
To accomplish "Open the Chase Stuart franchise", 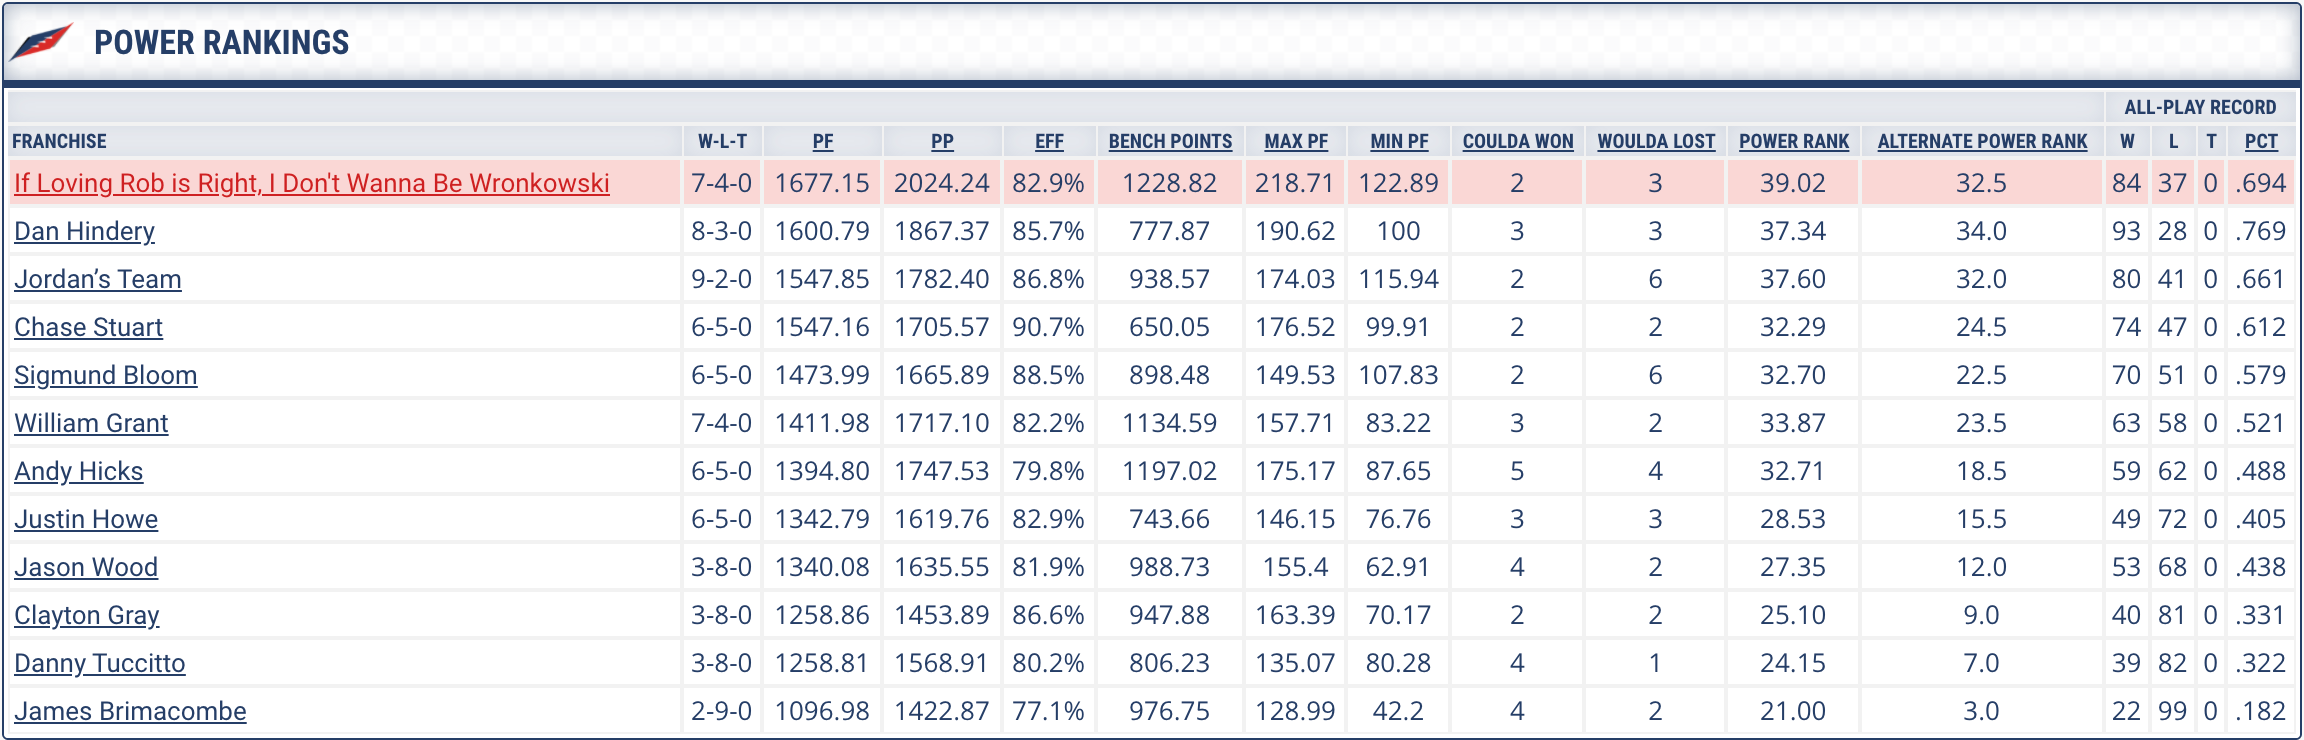I will (x=88, y=327).
